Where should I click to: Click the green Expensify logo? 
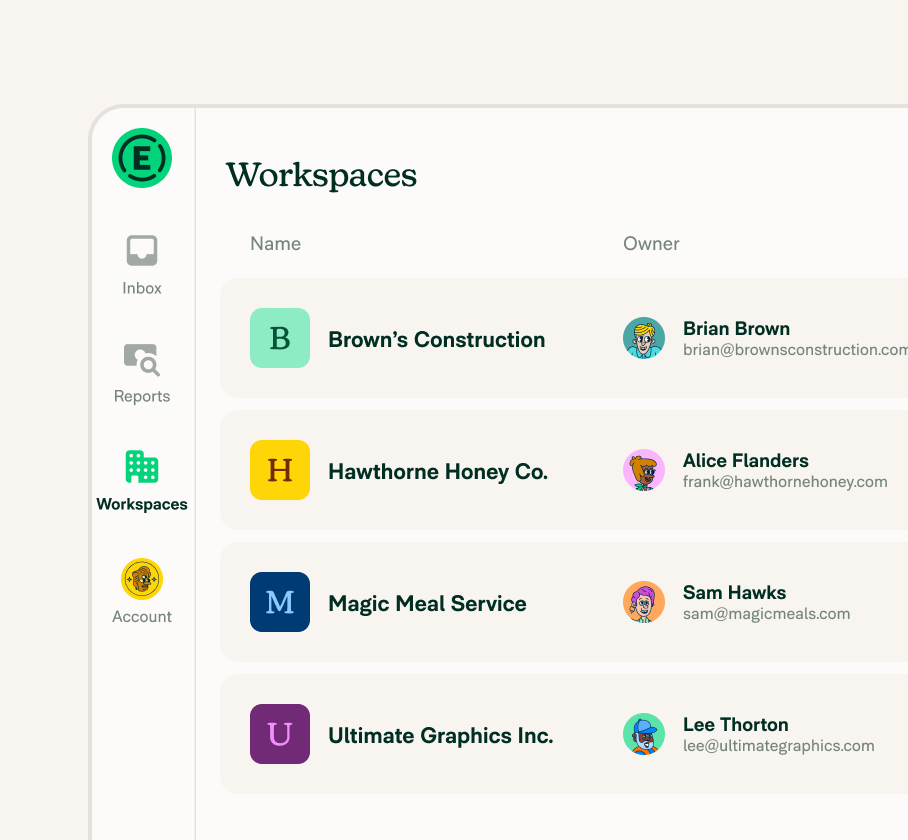tap(142, 158)
